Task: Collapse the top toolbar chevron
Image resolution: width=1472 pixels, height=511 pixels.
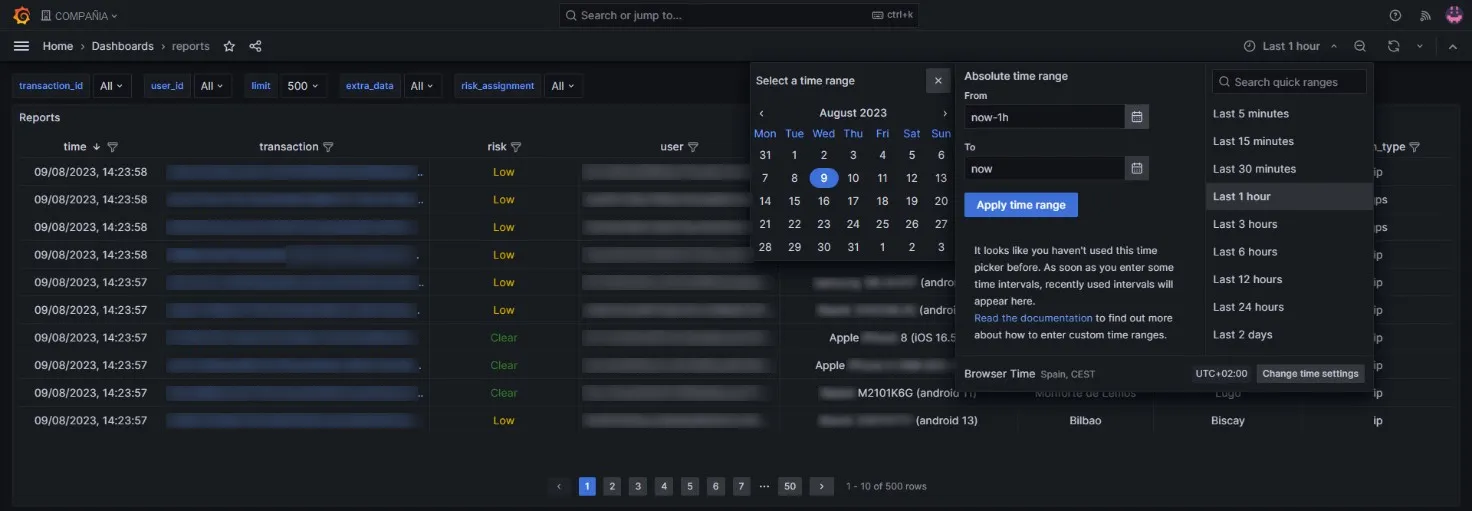Action: 1452,46
